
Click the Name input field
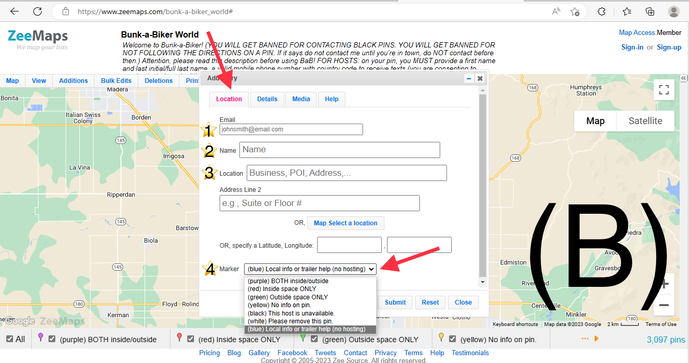coord(340,150)
